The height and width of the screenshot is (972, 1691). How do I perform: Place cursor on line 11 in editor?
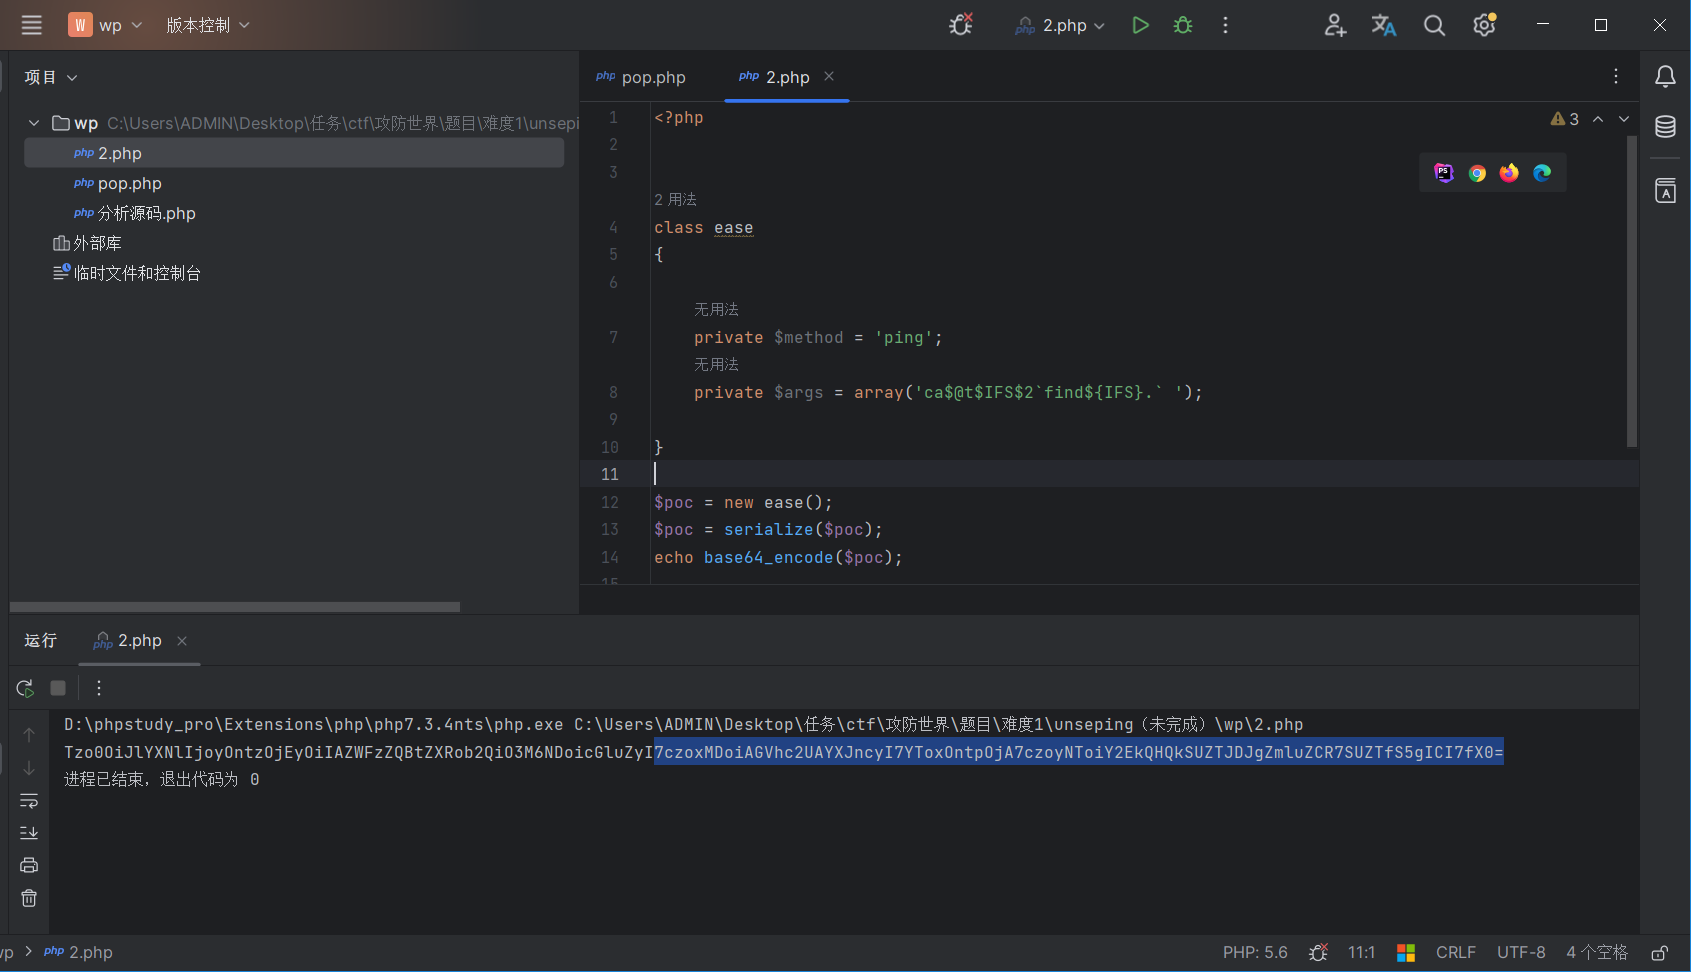pyautogui.click(x=1144, y=474)
